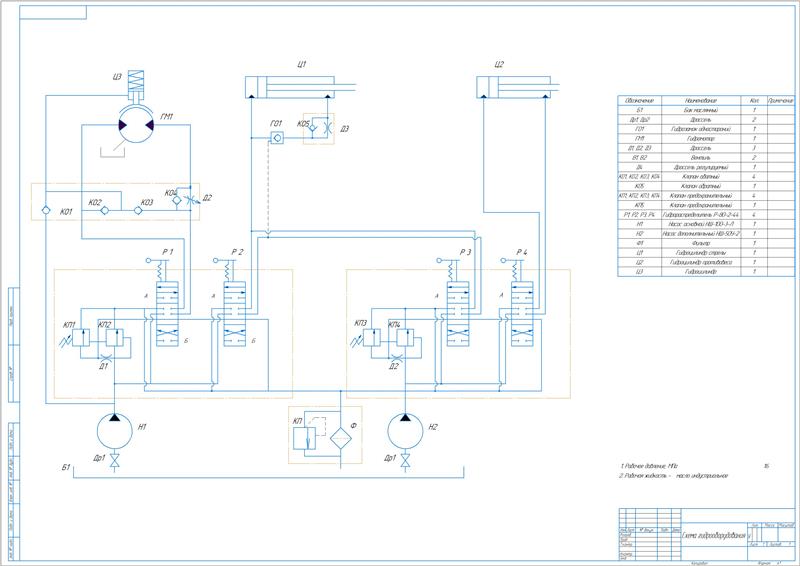Select the Р 1 distributor valve block
Viewport: 800px width, 566px height.
(167, 313)
